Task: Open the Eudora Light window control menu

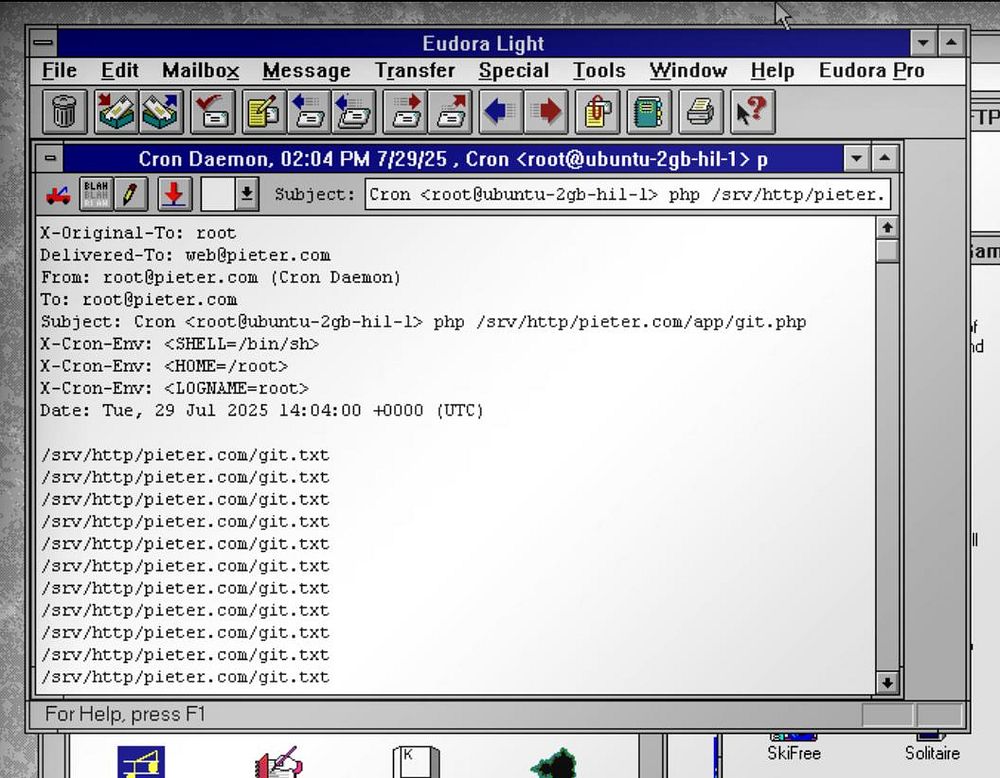Action: coord(43,43)
